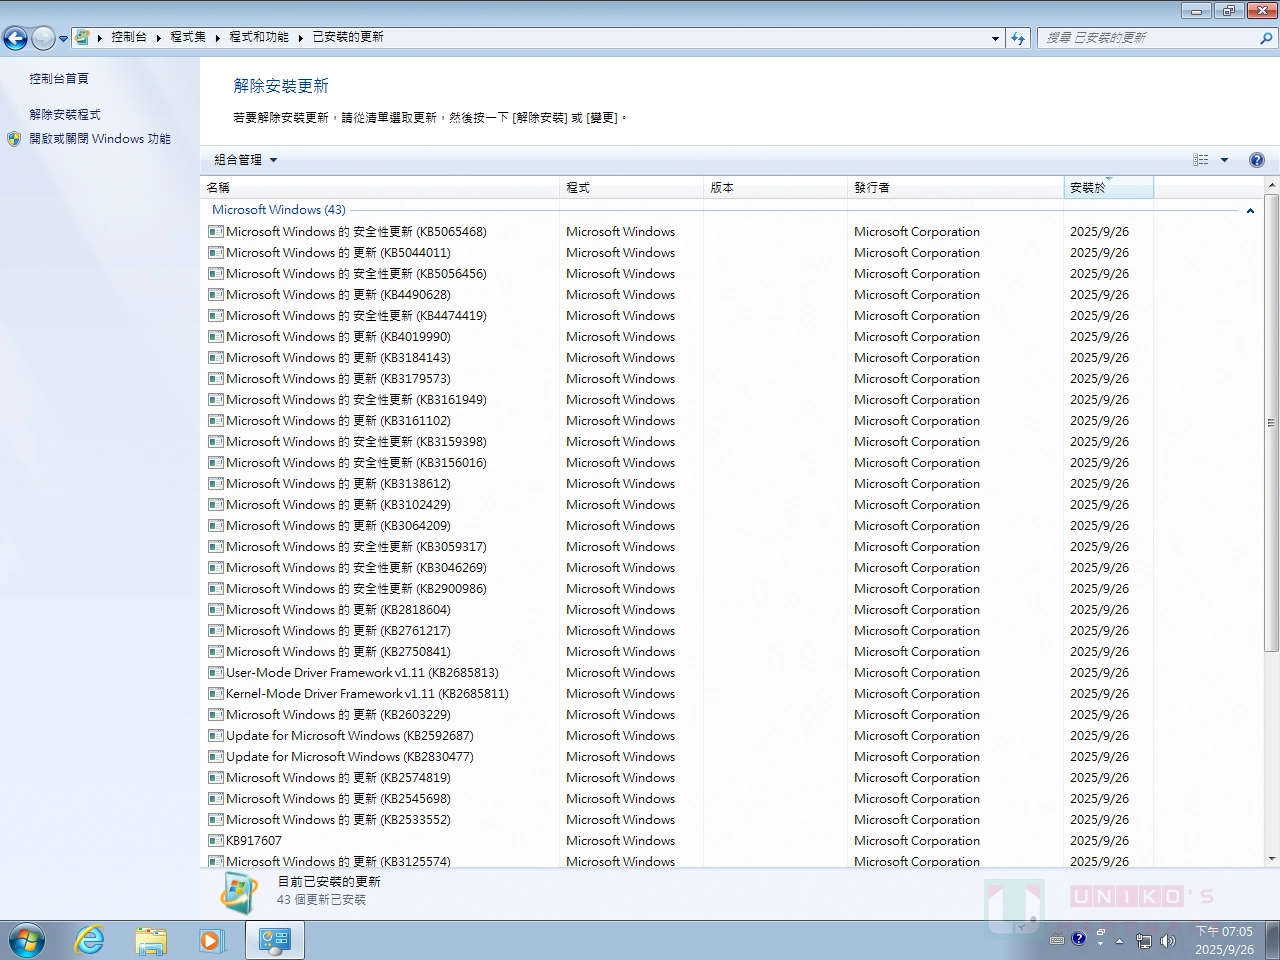The width and height of the screenshot is (1280, 960).
Task: Sort the list by the 版本 column
Action: 775,187
